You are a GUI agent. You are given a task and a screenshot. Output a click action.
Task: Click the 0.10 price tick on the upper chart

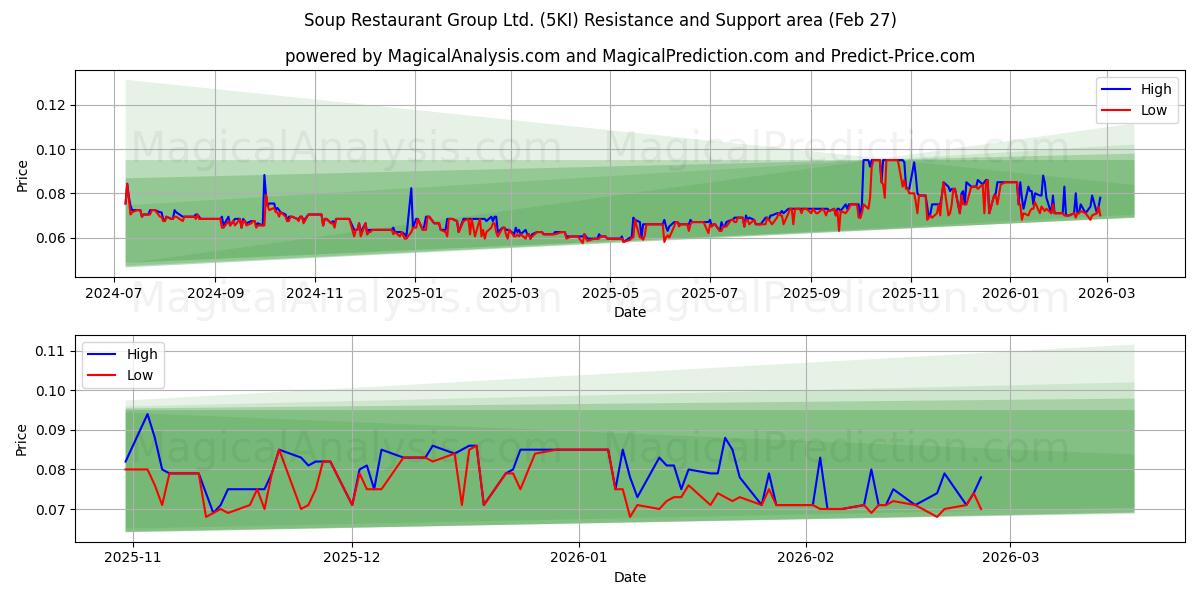[x=52, y=150]
